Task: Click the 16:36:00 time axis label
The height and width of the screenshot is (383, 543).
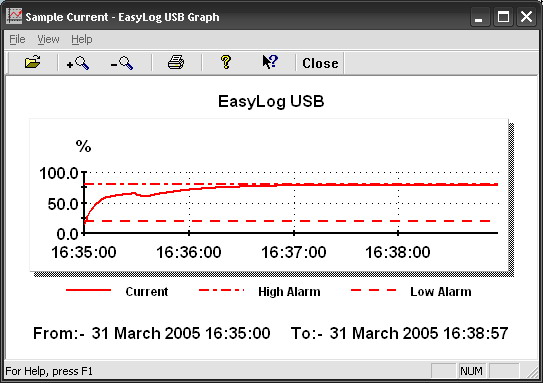Action: click(189, 252)
